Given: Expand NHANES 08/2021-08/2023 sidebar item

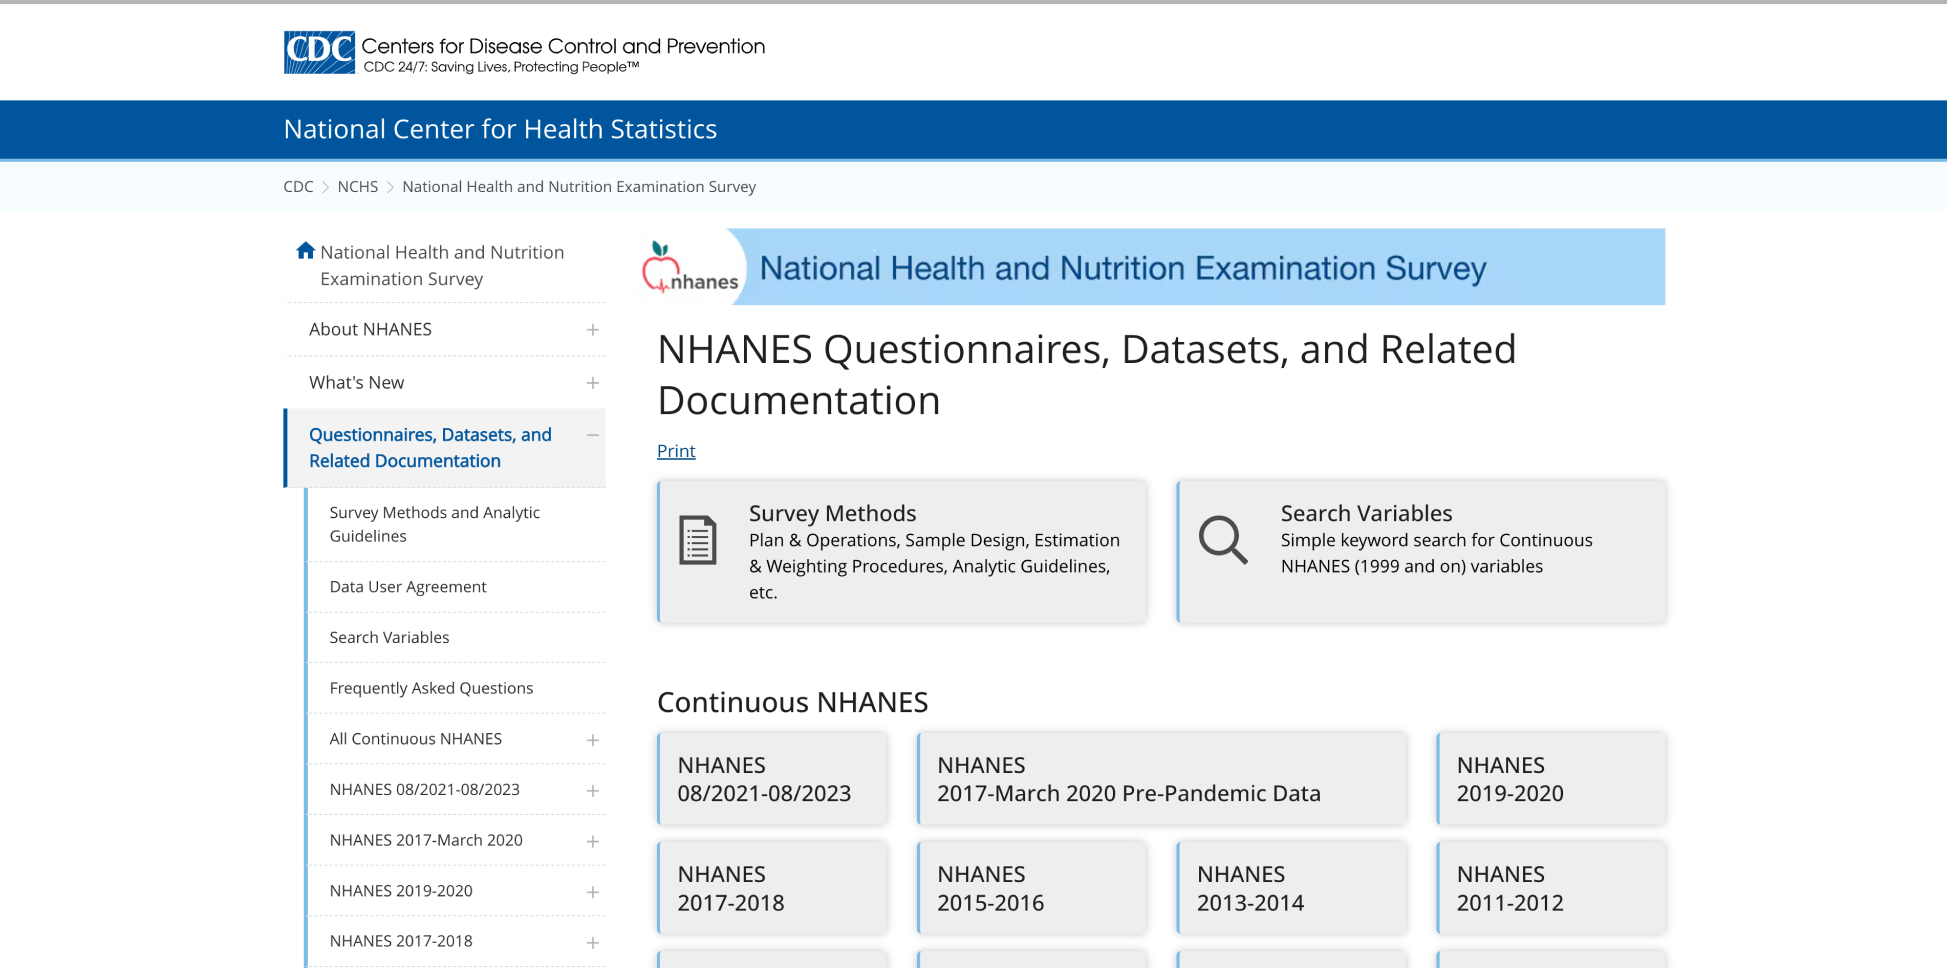Looking at the screenshot, I should point(593,791).
